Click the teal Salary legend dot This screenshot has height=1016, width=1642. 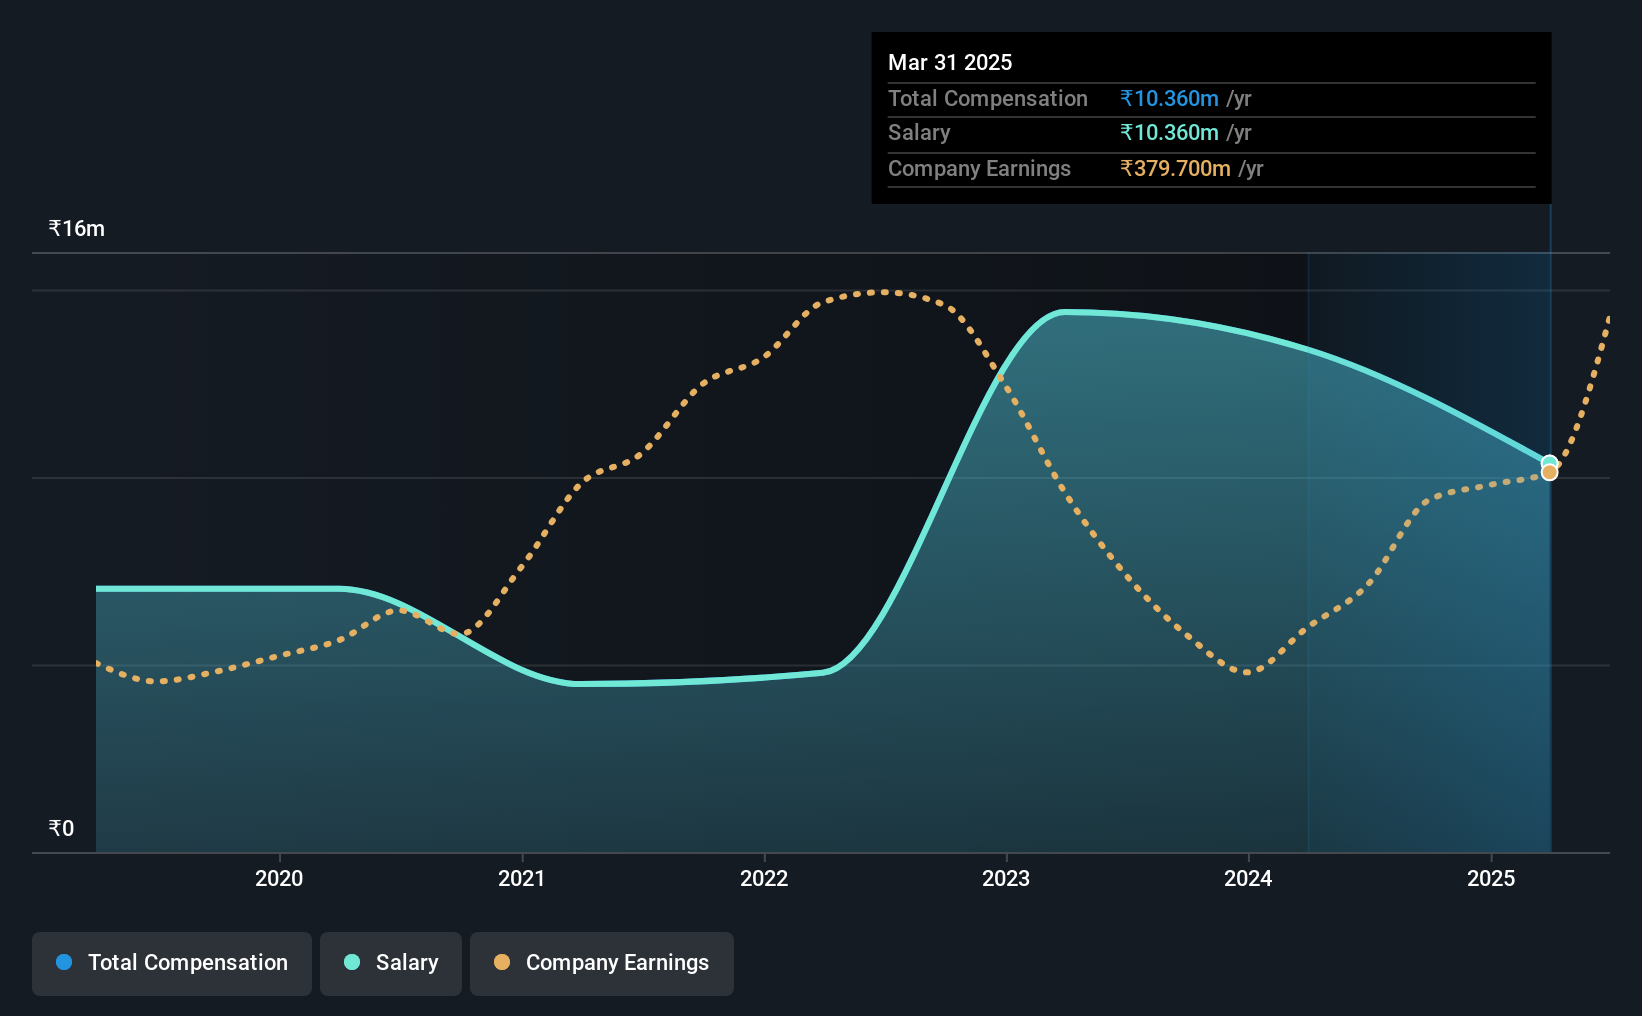pyautogui.click(x=352, y=962)
